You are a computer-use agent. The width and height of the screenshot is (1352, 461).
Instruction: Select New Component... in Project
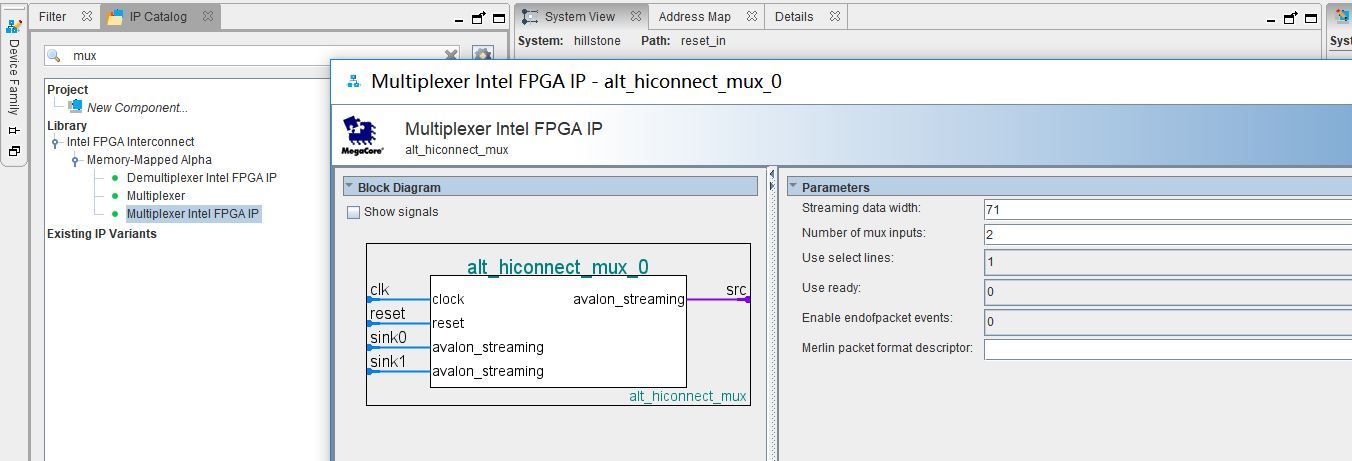click(x=137, y=107)
